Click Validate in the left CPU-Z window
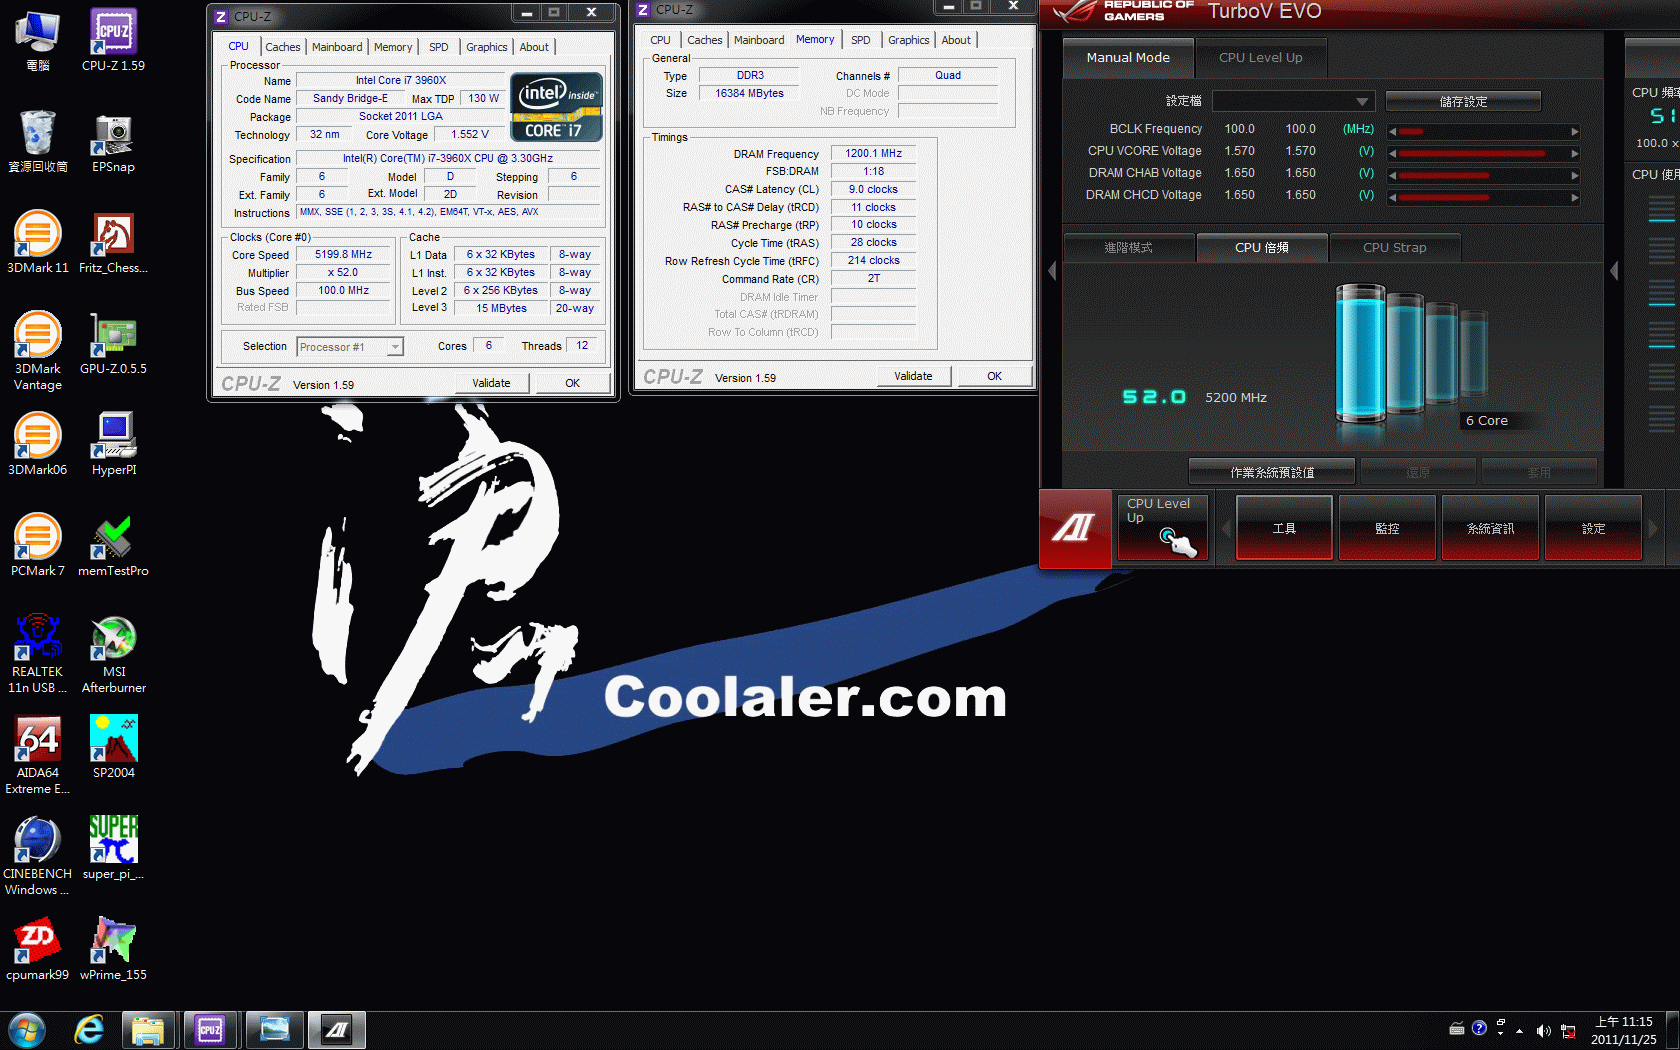 click(491, 383)
